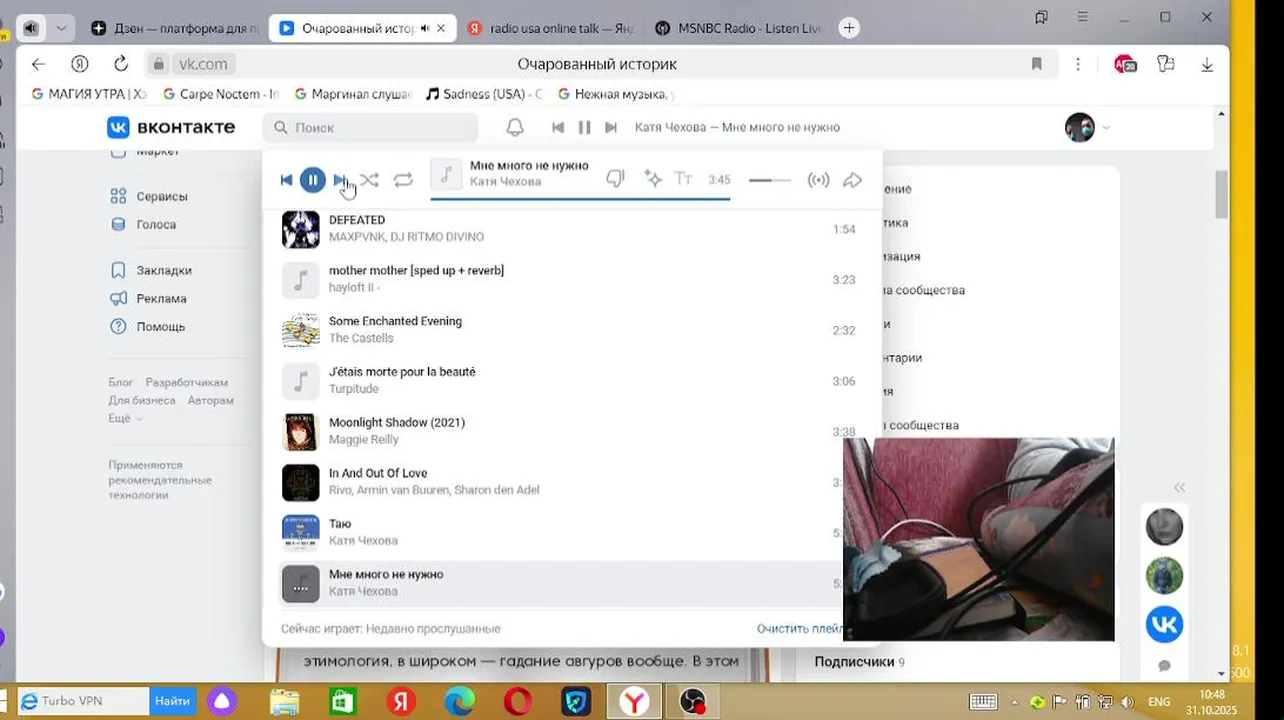
Task: Show lyrics with the Tт icon
Action: 684,179
